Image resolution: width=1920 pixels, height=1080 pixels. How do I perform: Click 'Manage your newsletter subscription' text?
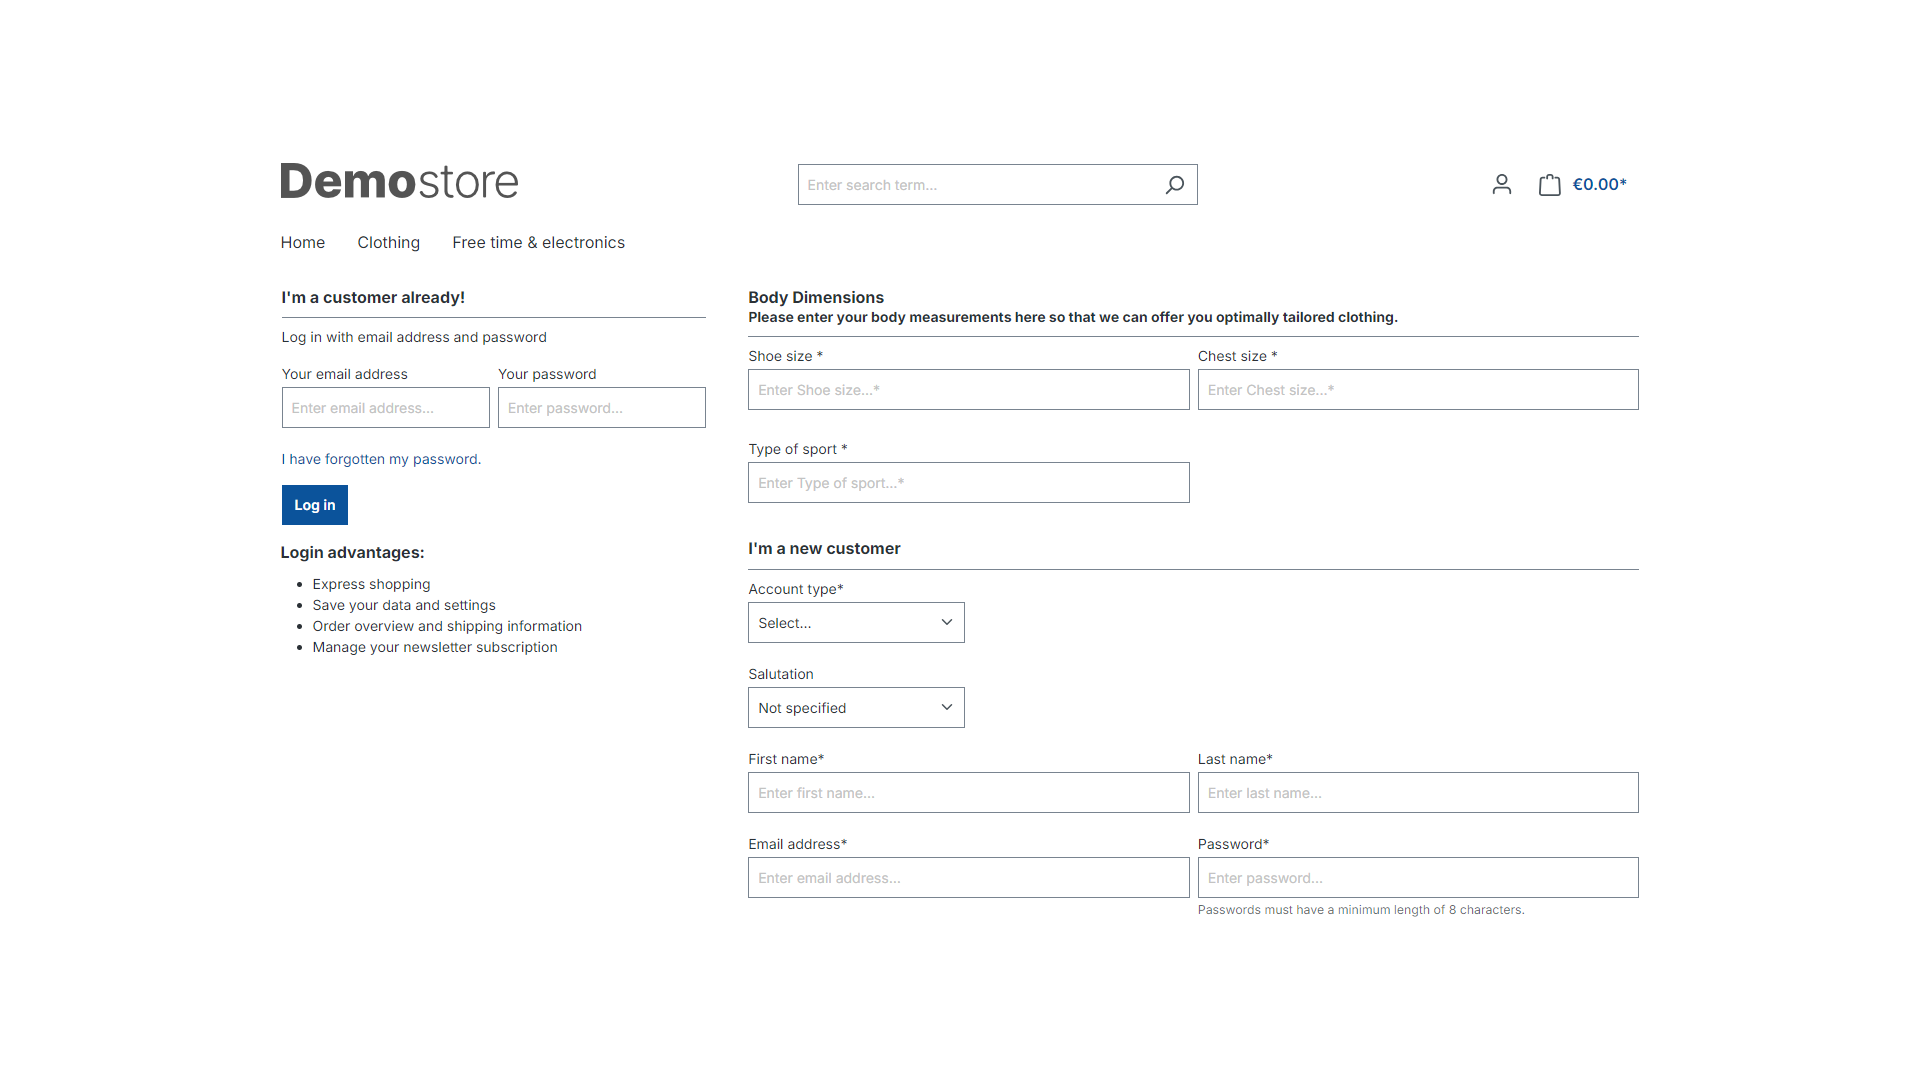435,647
